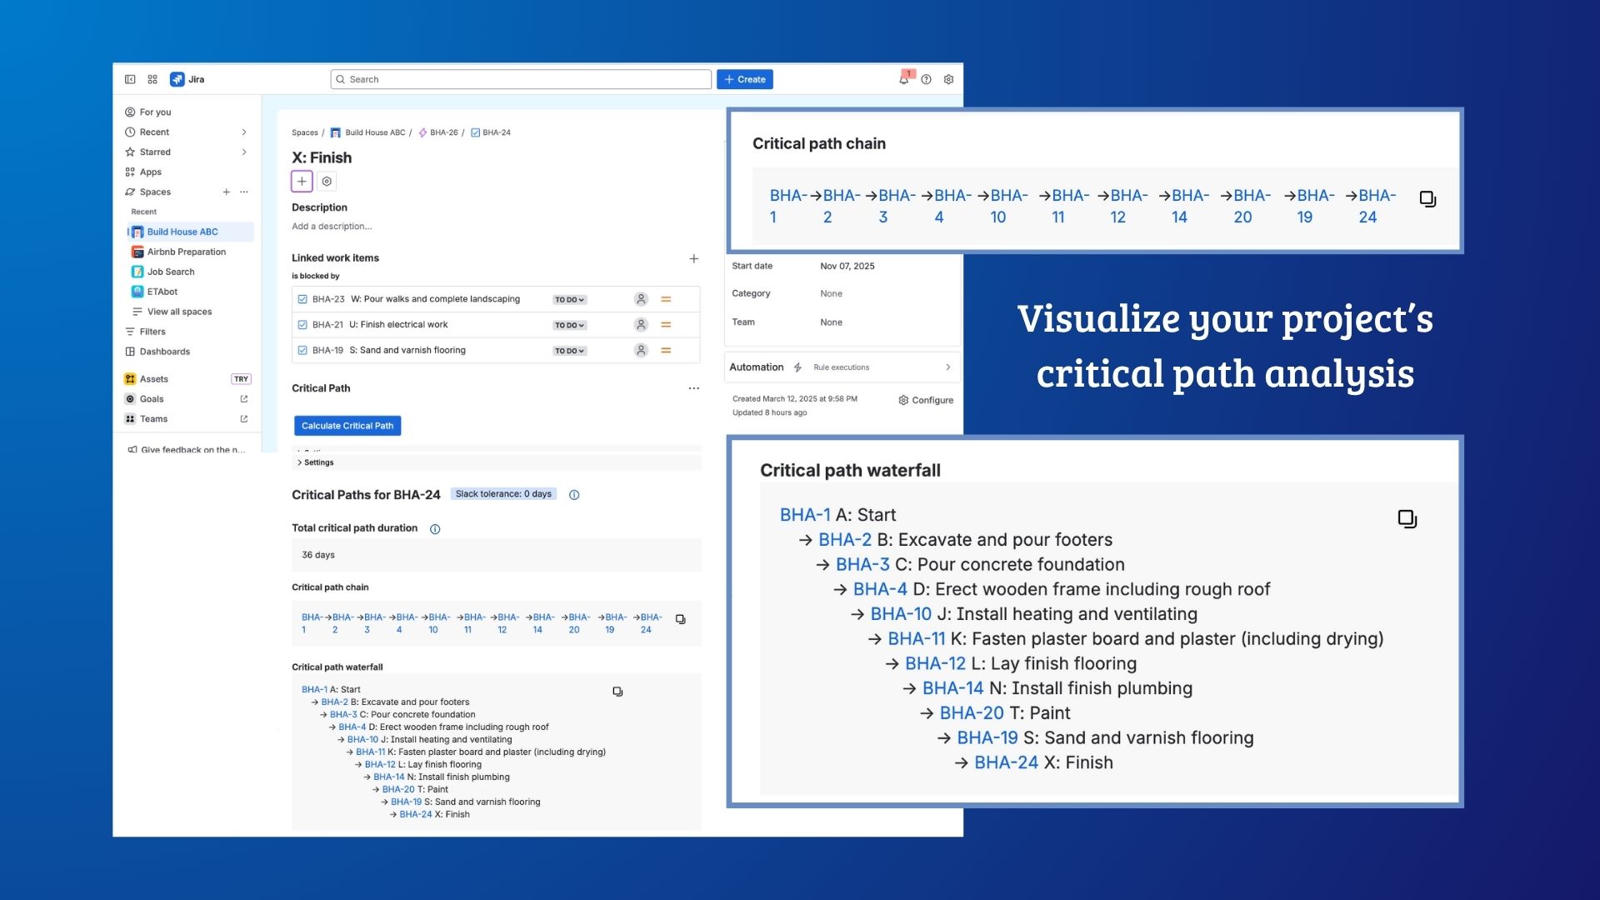Click the help question mark icon
This screenshot has width=1600, height=900.
click(x=926, y=79)
